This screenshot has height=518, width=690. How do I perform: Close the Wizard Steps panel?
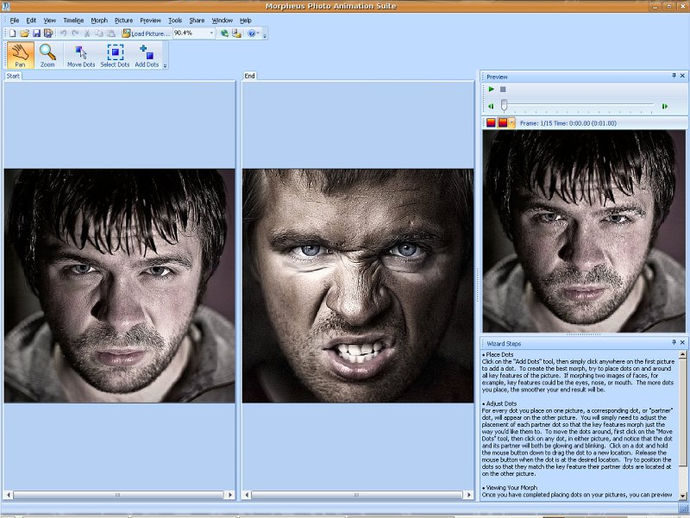683,342
